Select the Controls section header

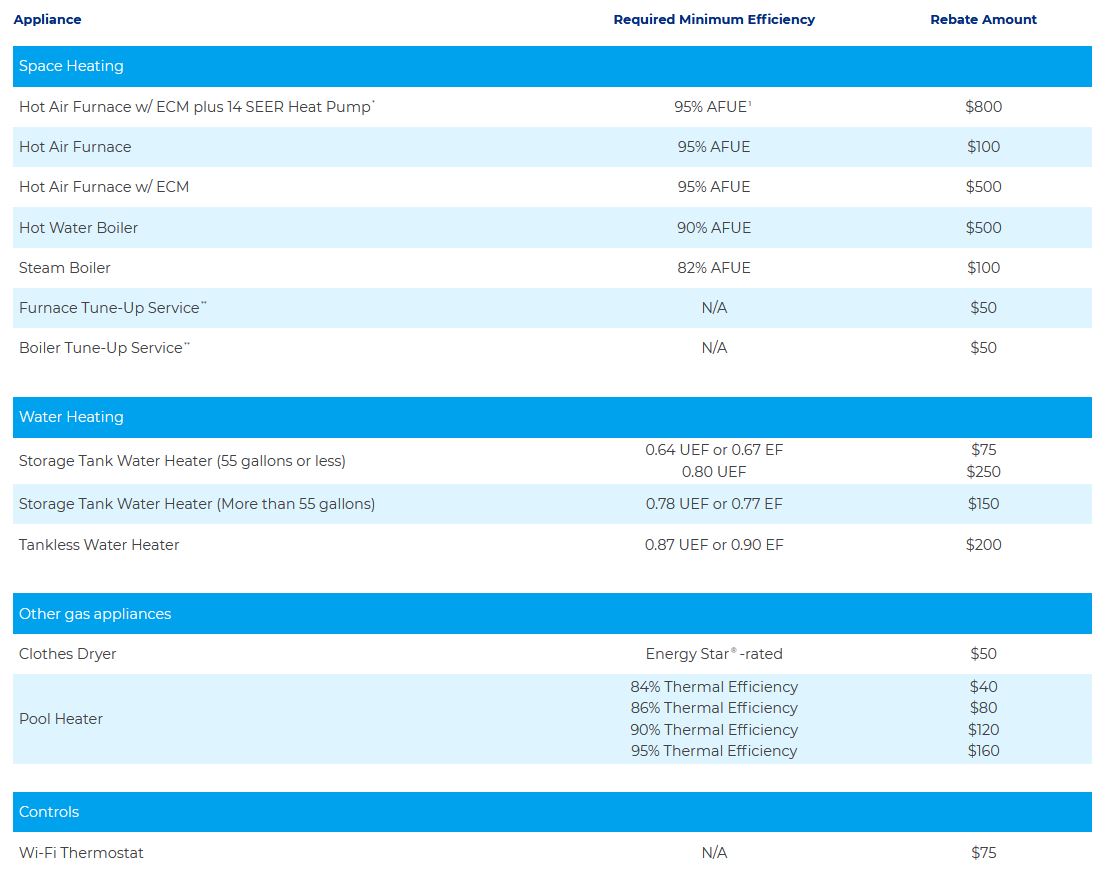[49, 812]
